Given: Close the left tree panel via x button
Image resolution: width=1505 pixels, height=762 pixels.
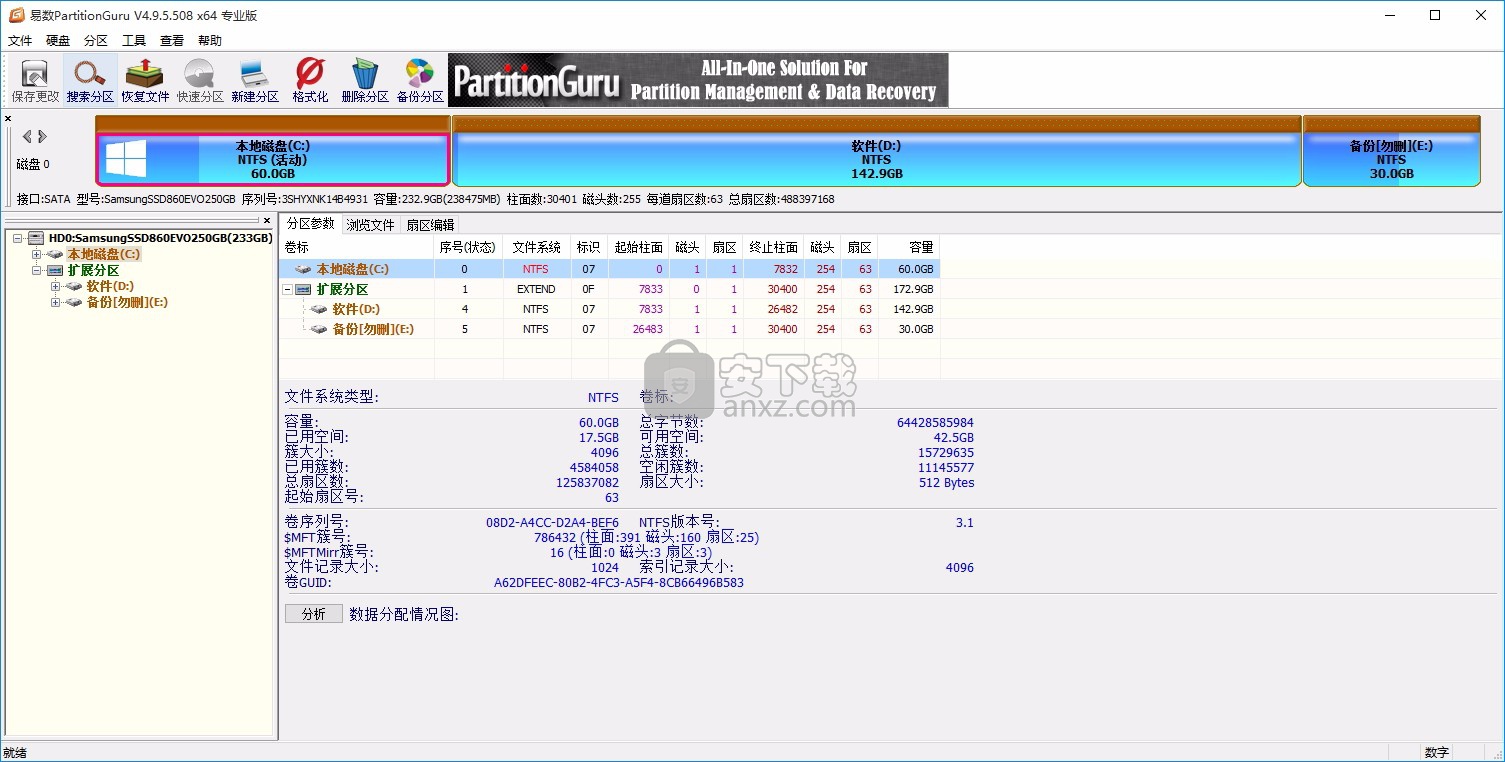Looking at the screenshot, I should coord(267,220).
